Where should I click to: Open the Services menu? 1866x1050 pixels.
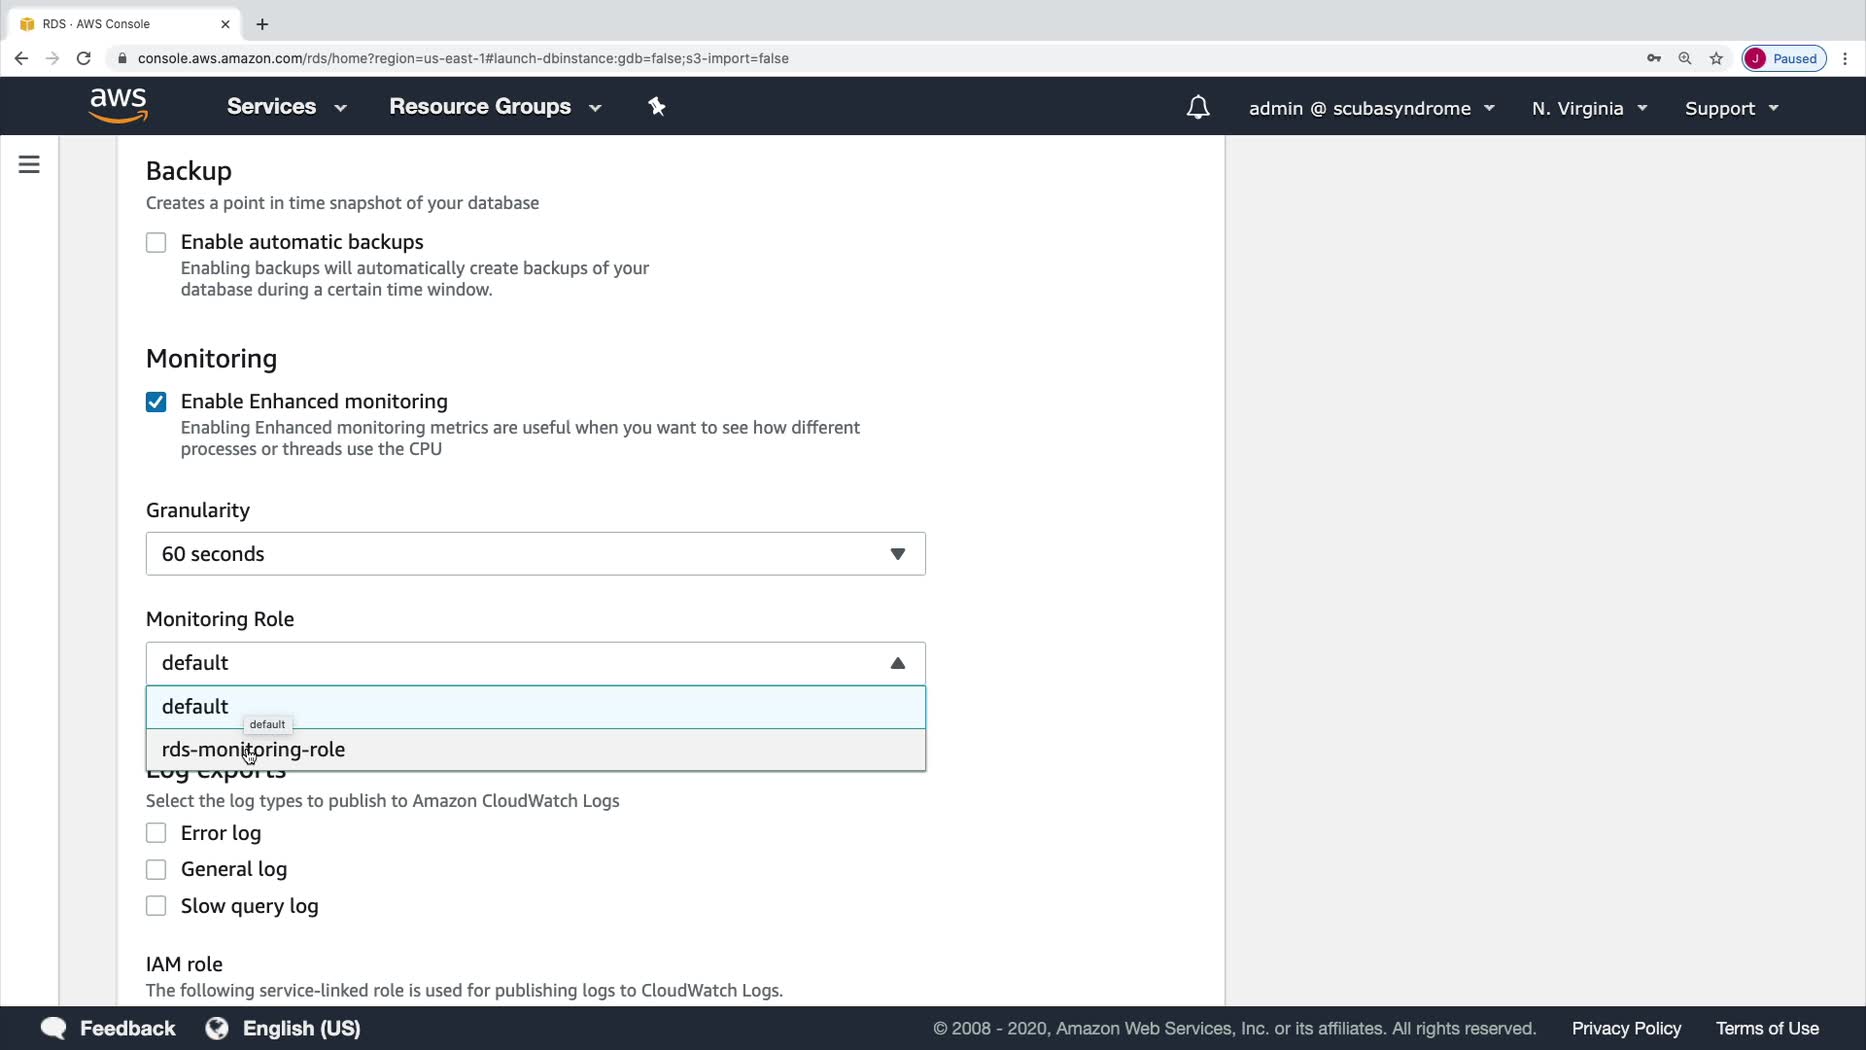[286, 107]
